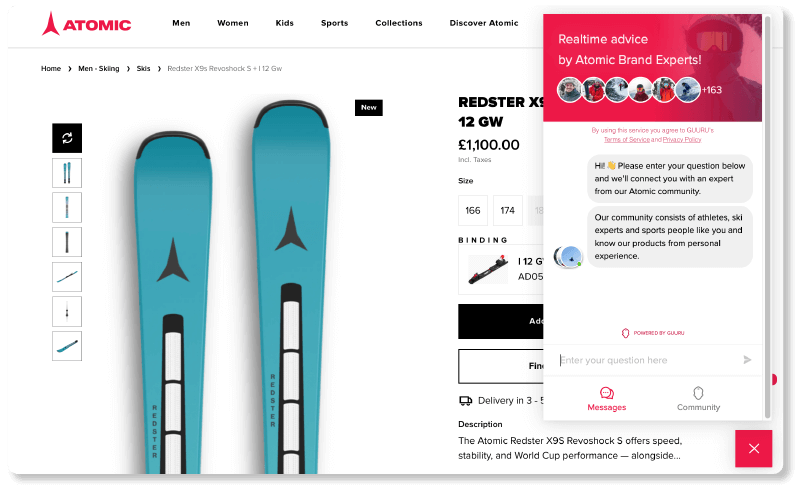The height and width of the screenshot is (489, 801).
Task: Open the Terms of Service link
Action: coord(626,140)
